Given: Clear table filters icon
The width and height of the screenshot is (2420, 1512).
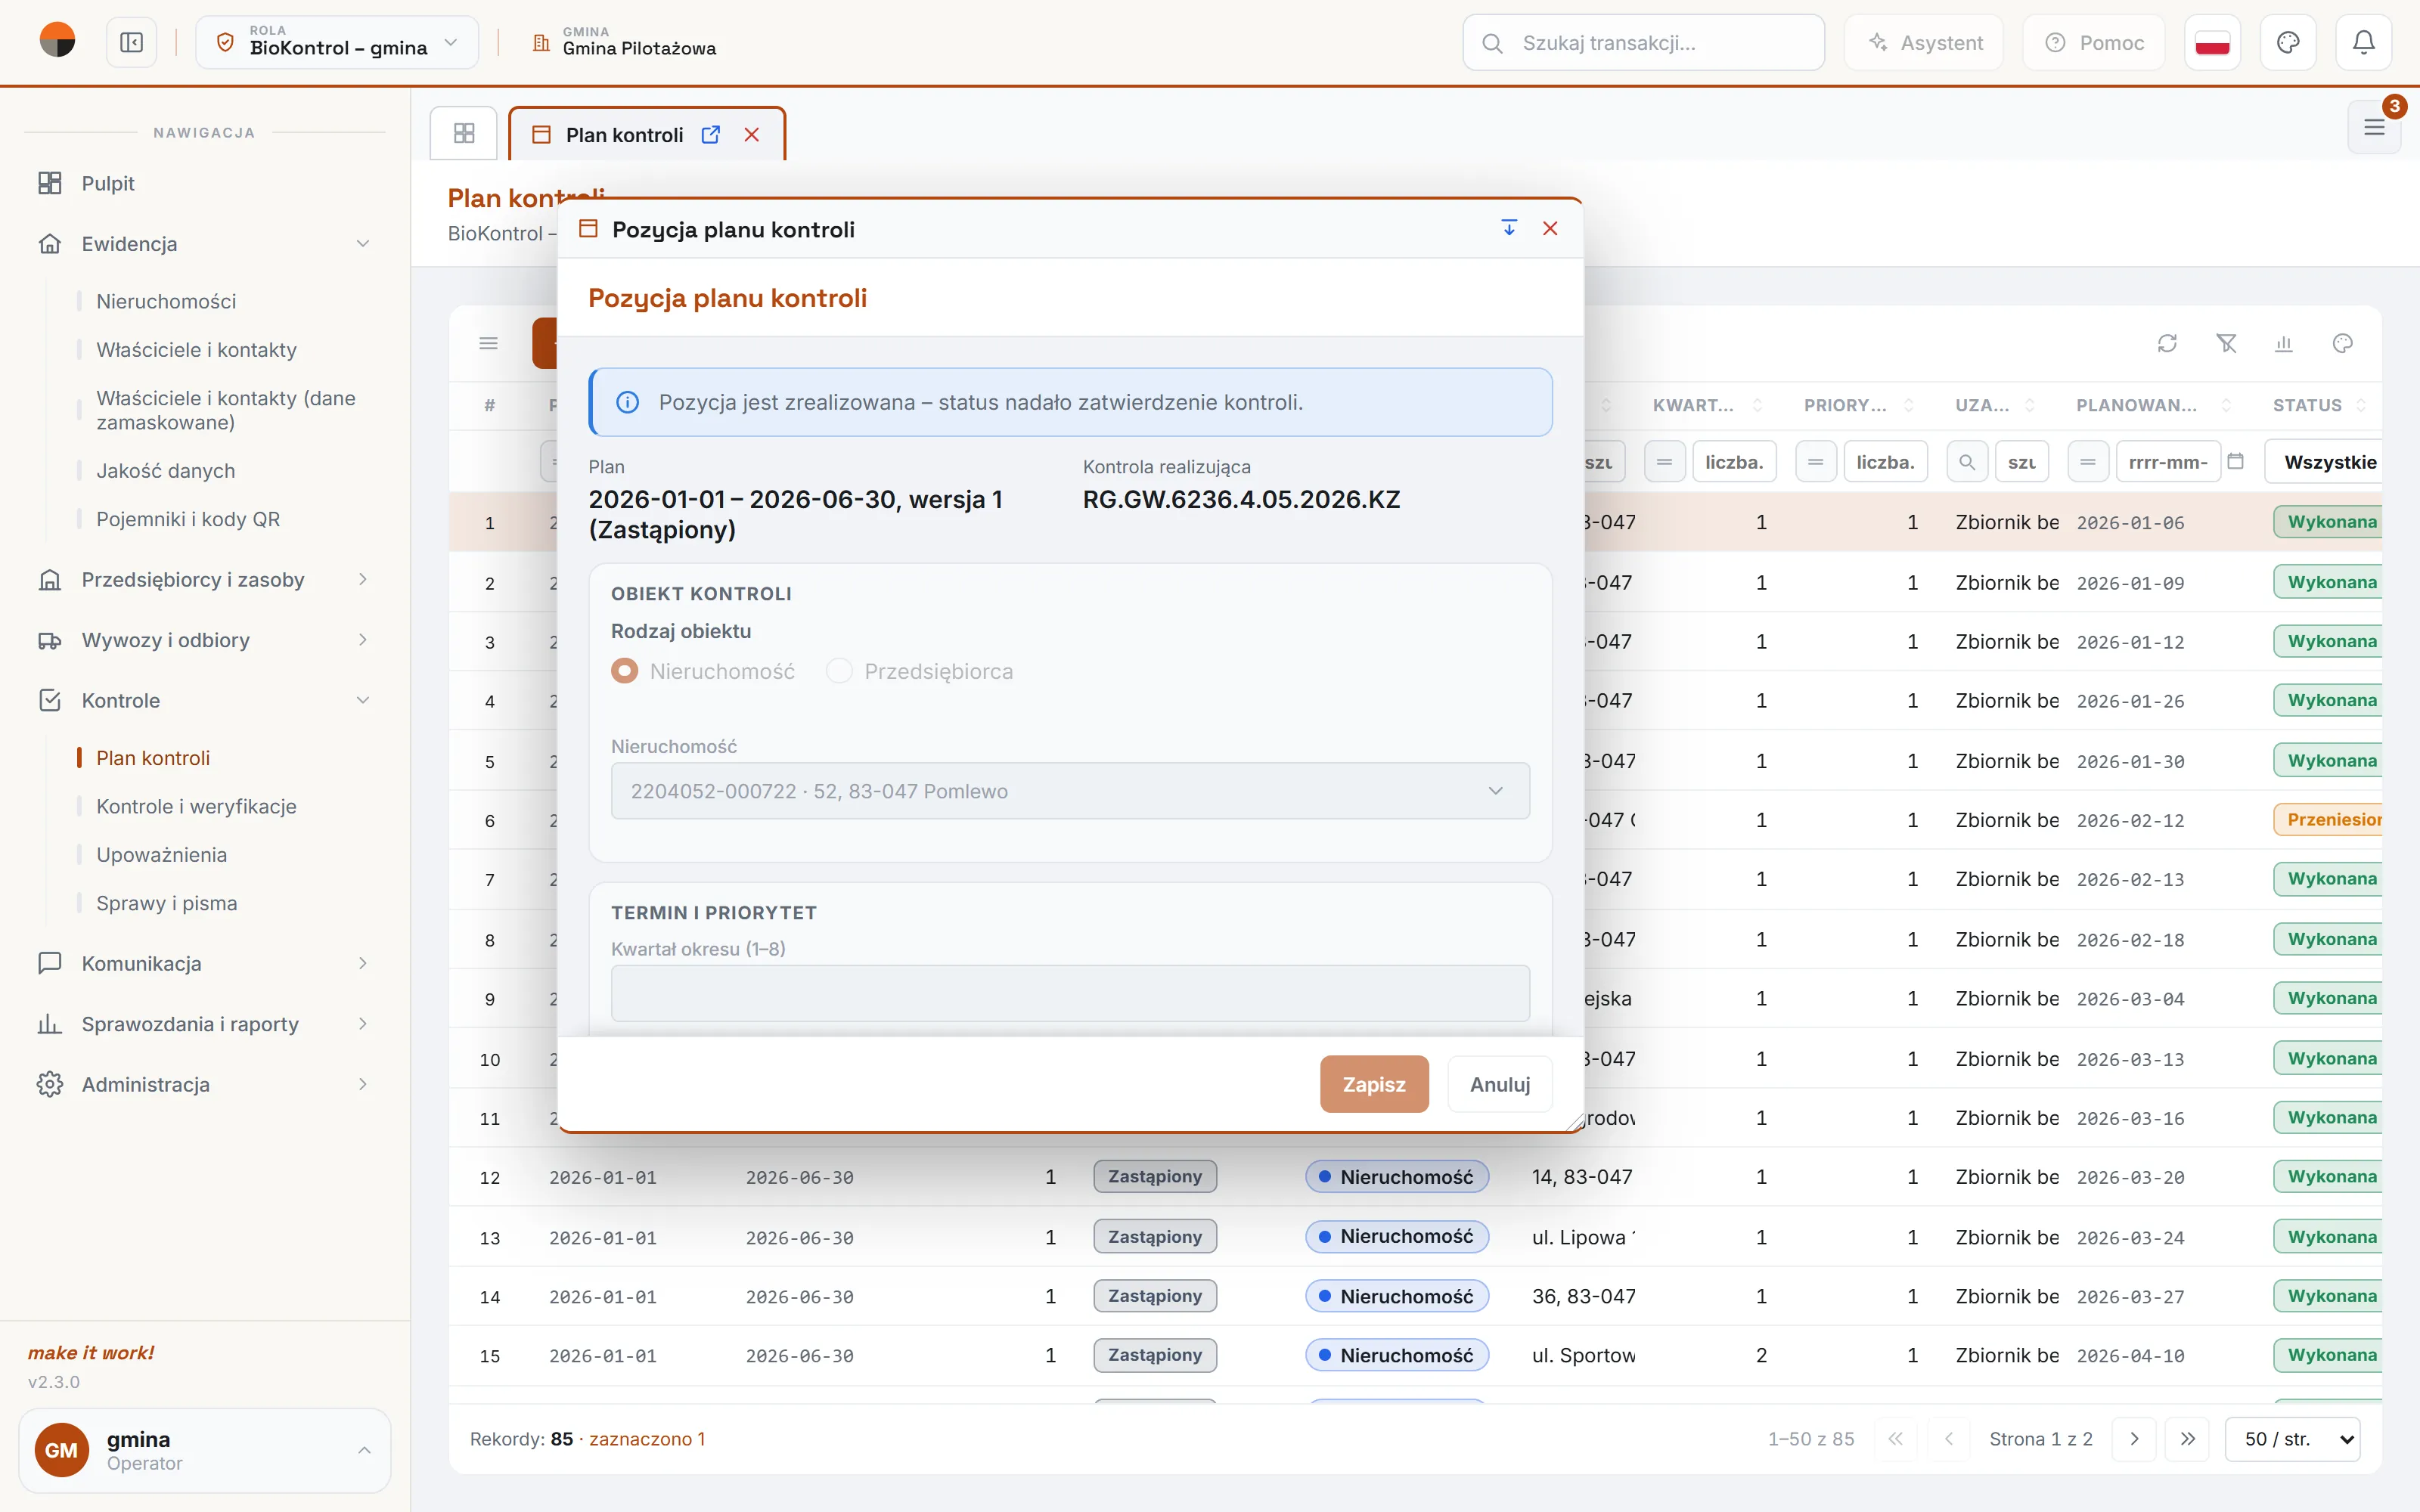Looking at the screenshot, I should tap(2226, 344).
